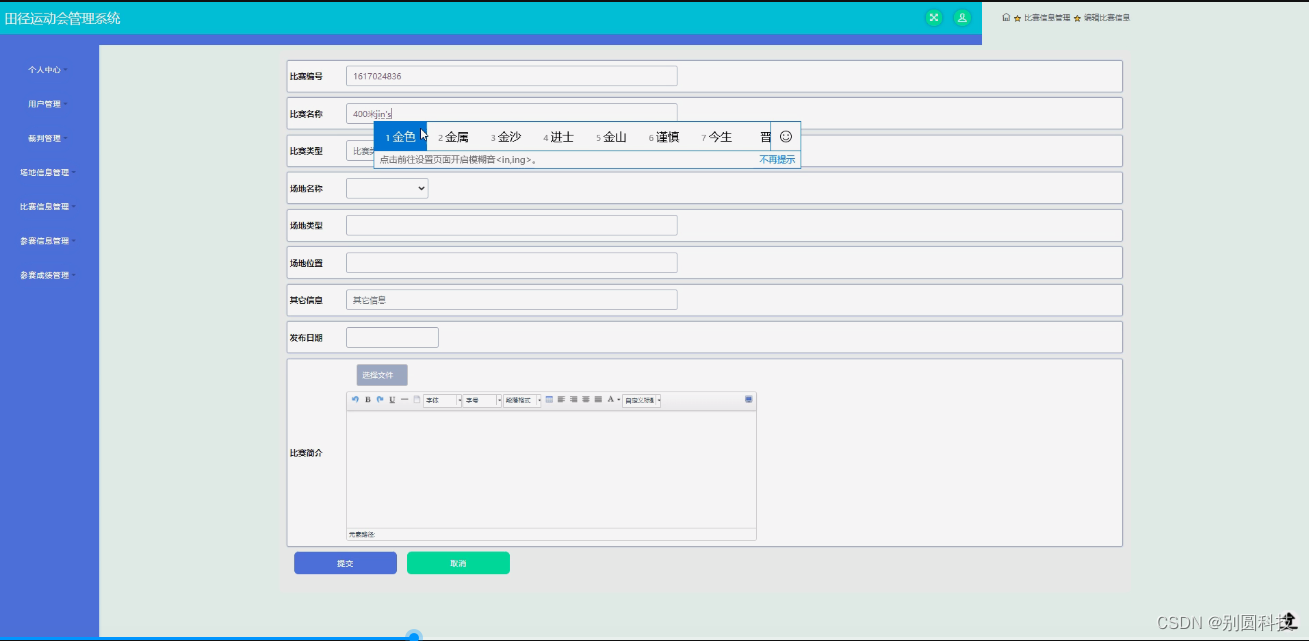1309x641 pixels.
Task: Click the 不再提示 link in IME hint
Action: click(x=777, y=159)
